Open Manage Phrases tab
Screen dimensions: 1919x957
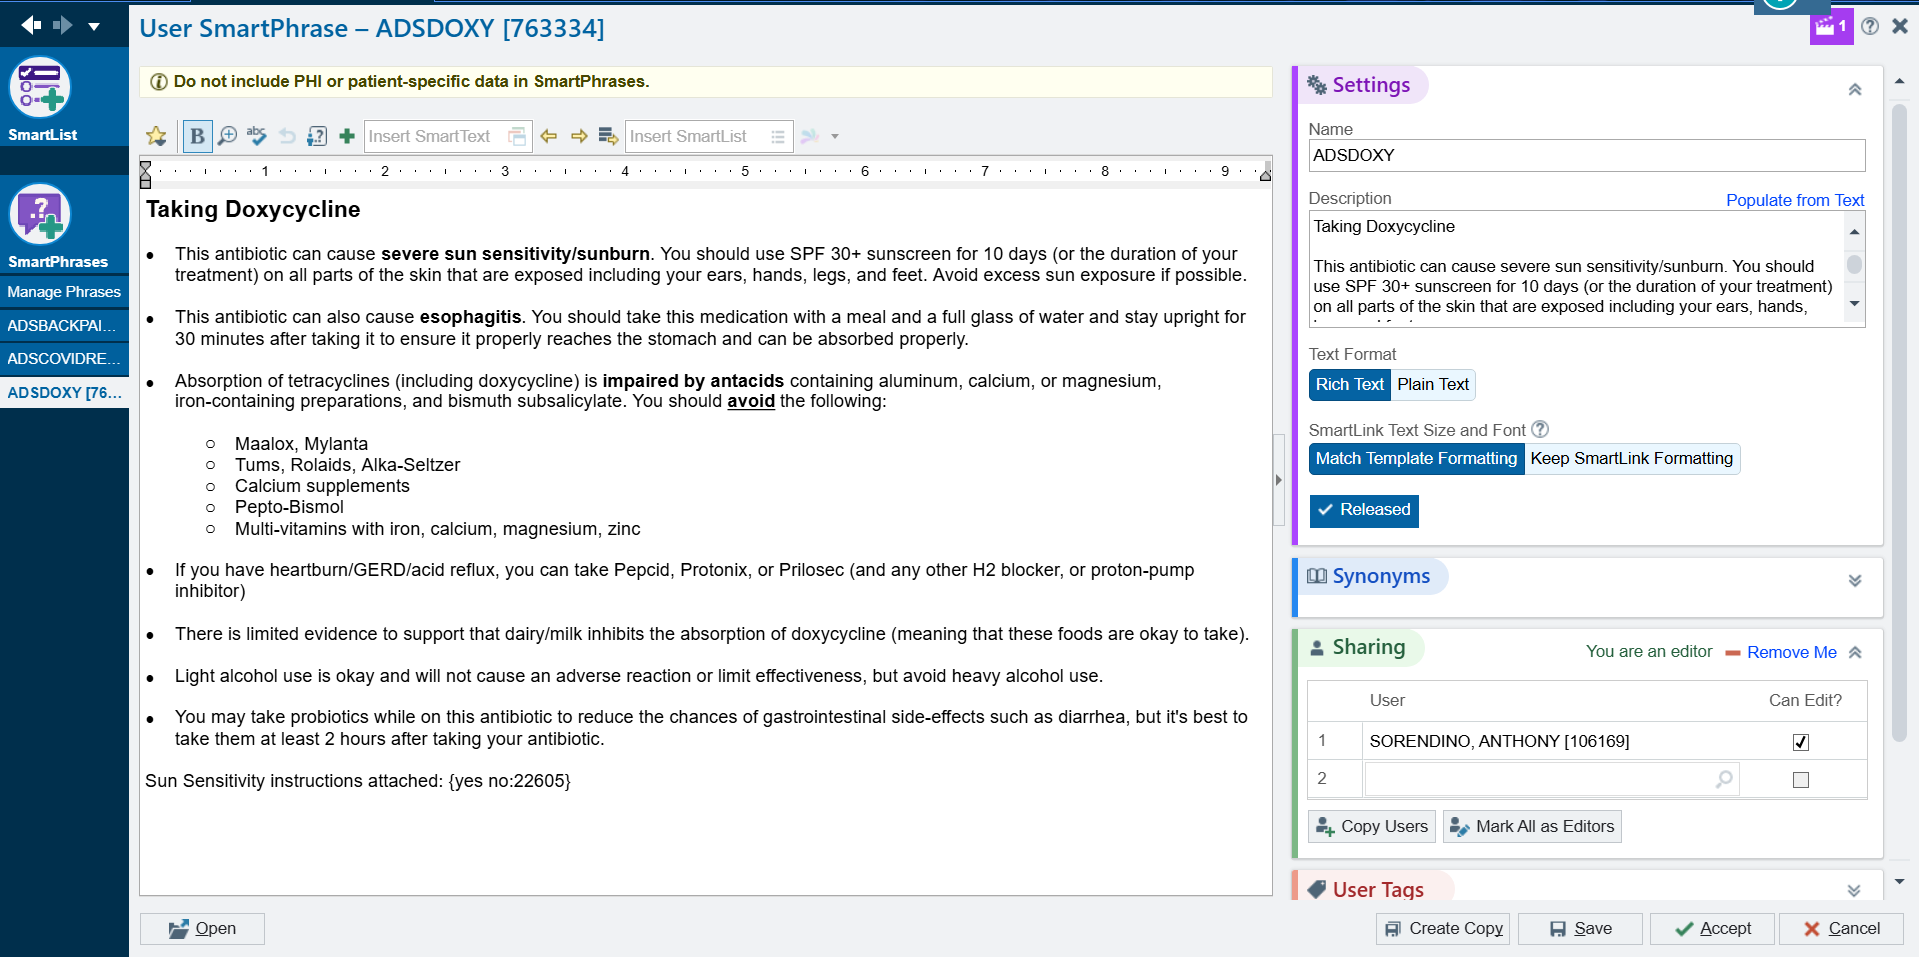tap(64, 292)
